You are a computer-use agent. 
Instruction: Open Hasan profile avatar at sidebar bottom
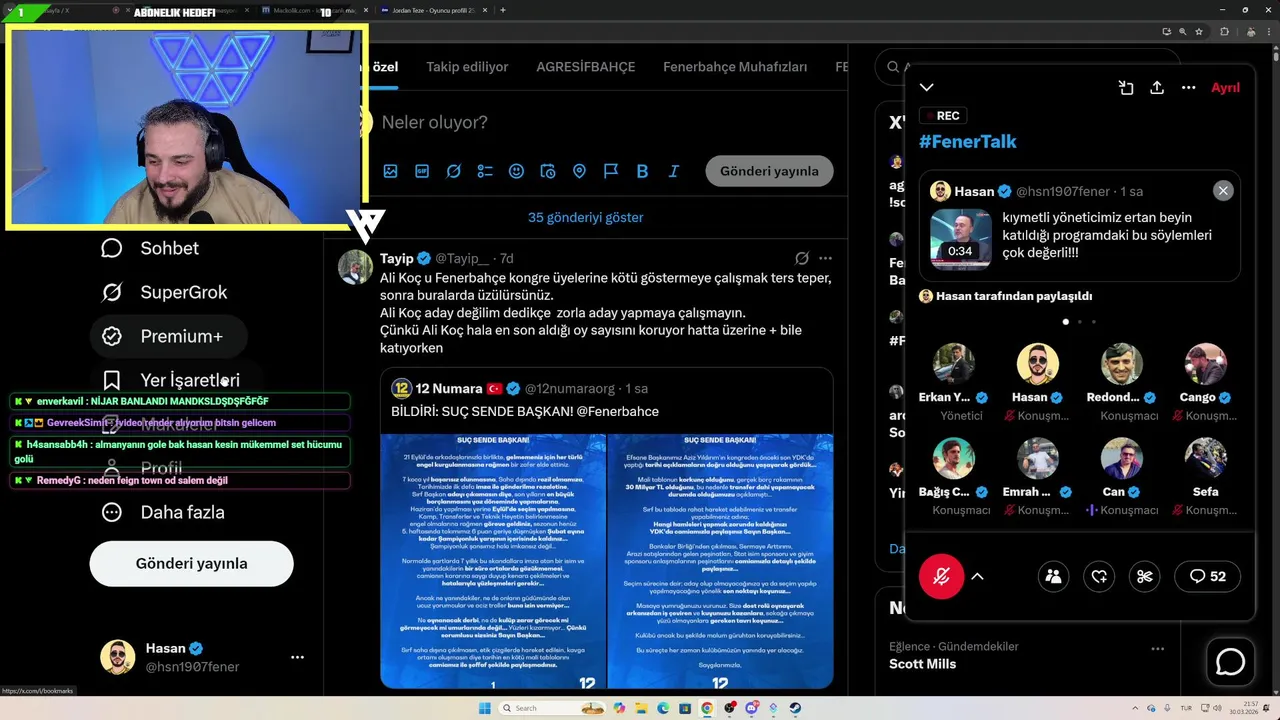(117, 657)
